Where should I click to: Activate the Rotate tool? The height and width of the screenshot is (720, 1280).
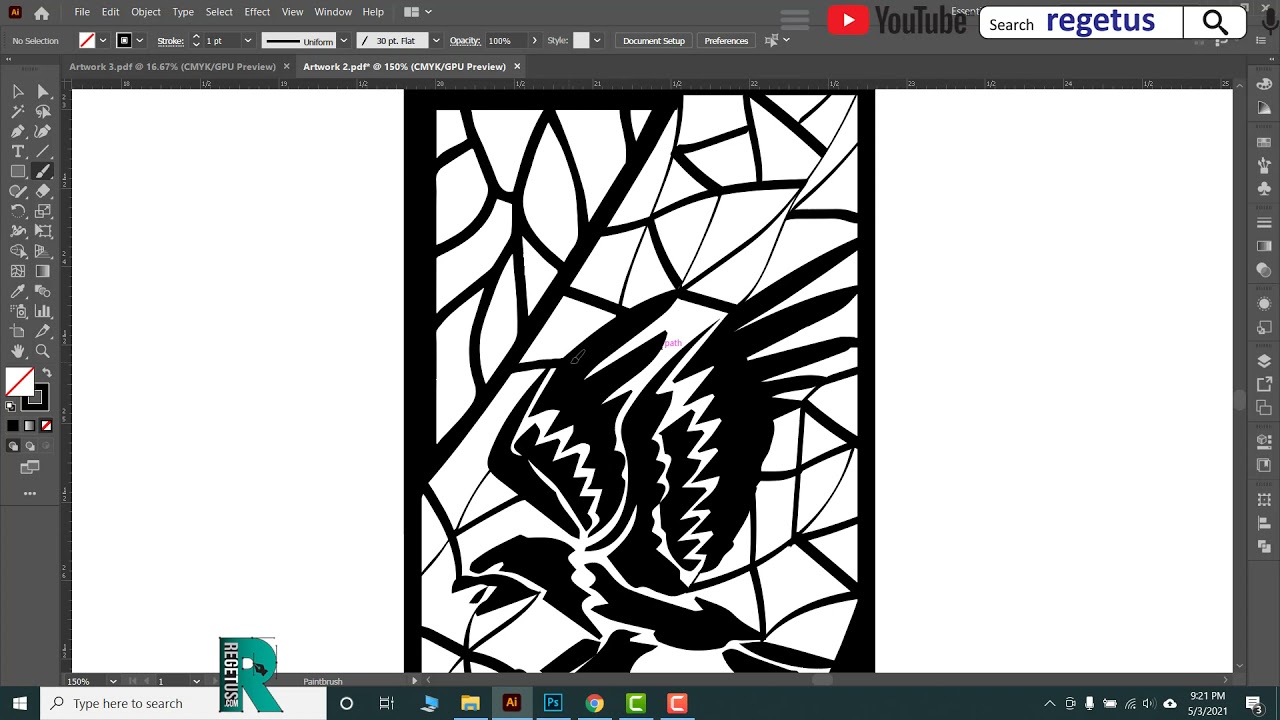coord(18,212)
